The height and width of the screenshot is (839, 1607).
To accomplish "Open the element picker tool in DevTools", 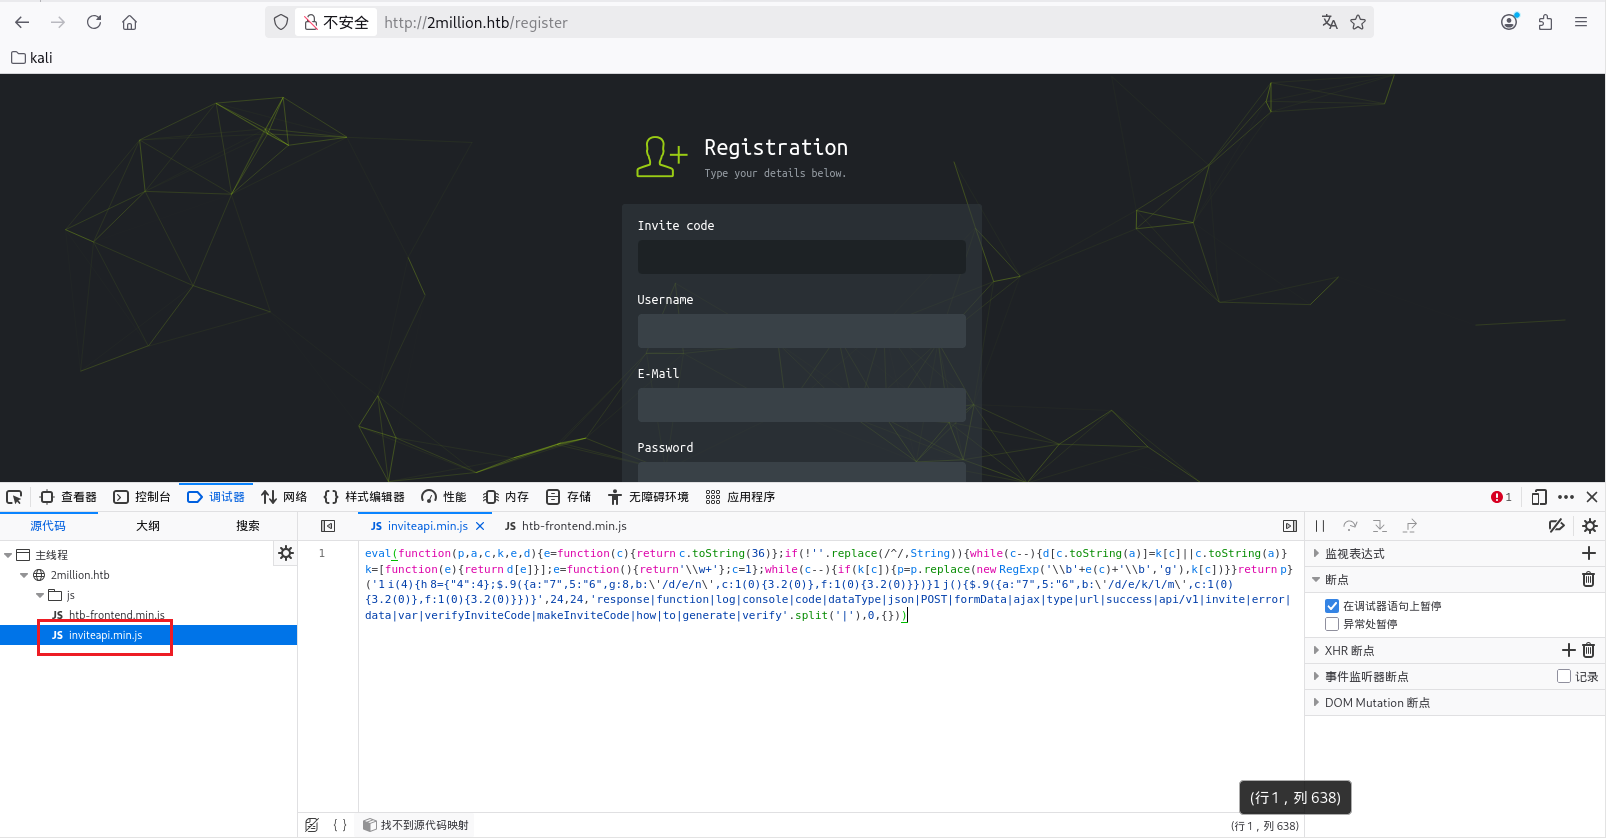I will point(14,497).
